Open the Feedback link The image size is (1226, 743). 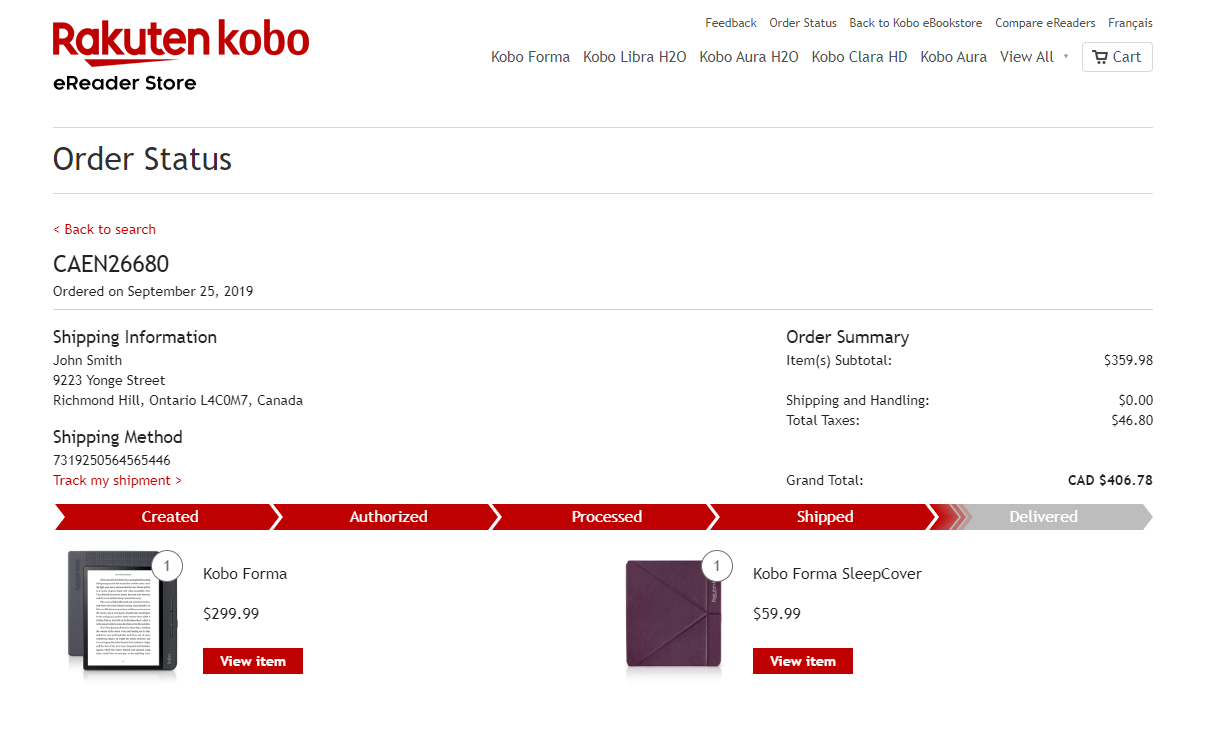coord(730,23)
